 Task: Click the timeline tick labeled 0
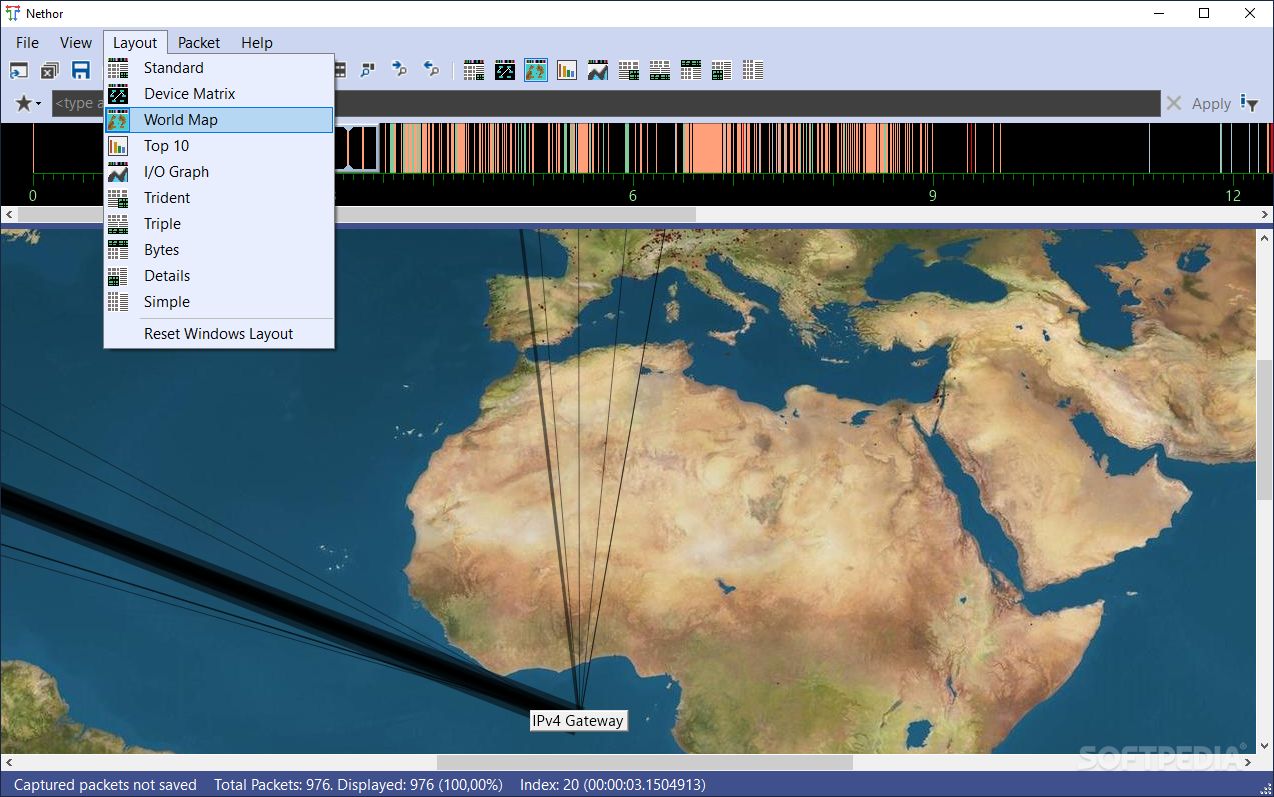pyautogui.click(x=33, y=196)
